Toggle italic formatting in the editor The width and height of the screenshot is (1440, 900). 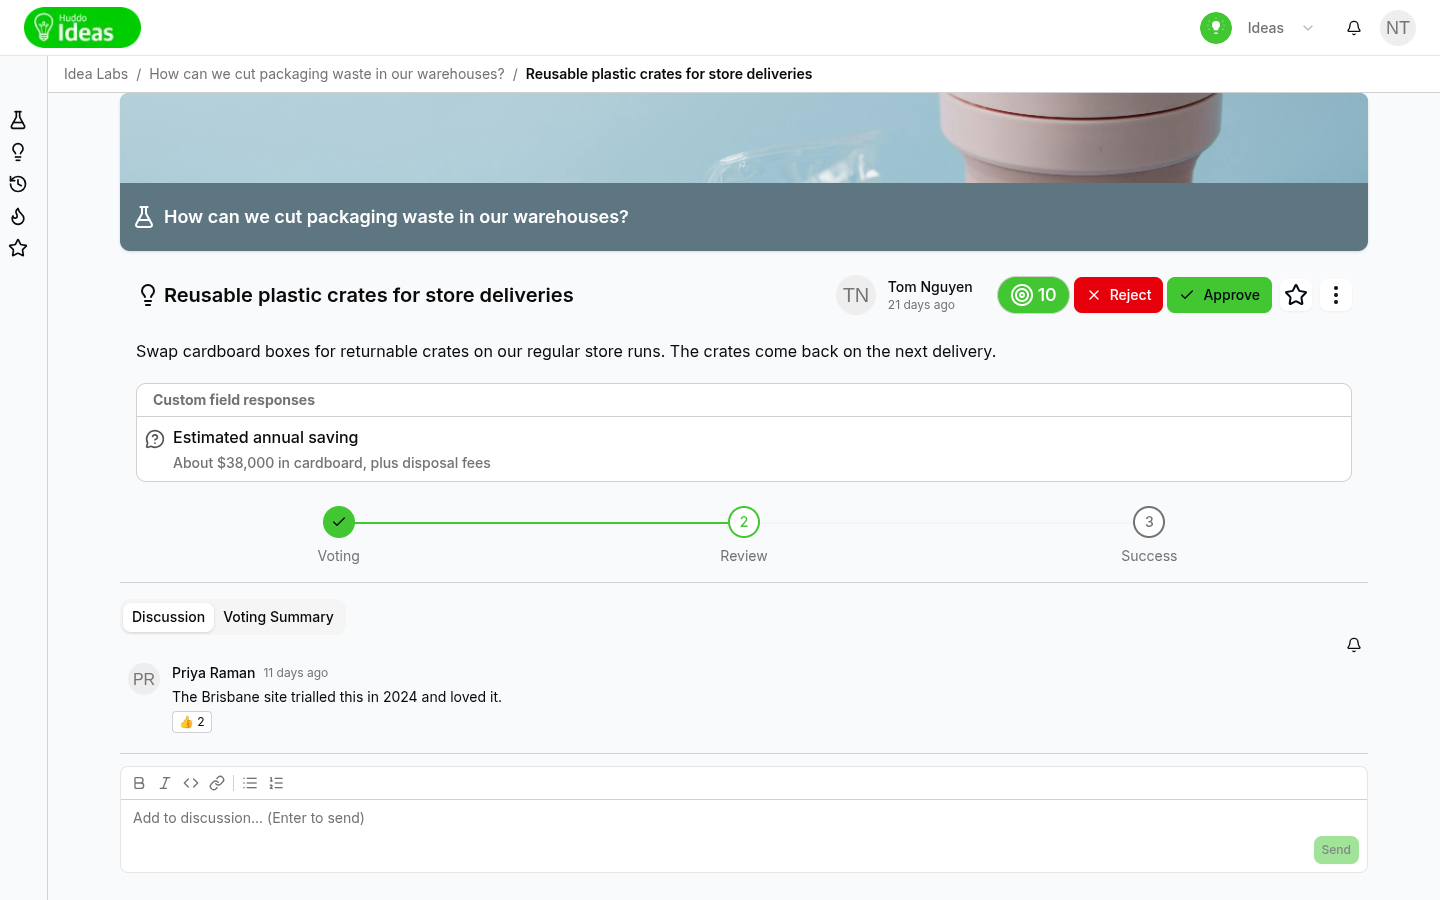point(165,783)
